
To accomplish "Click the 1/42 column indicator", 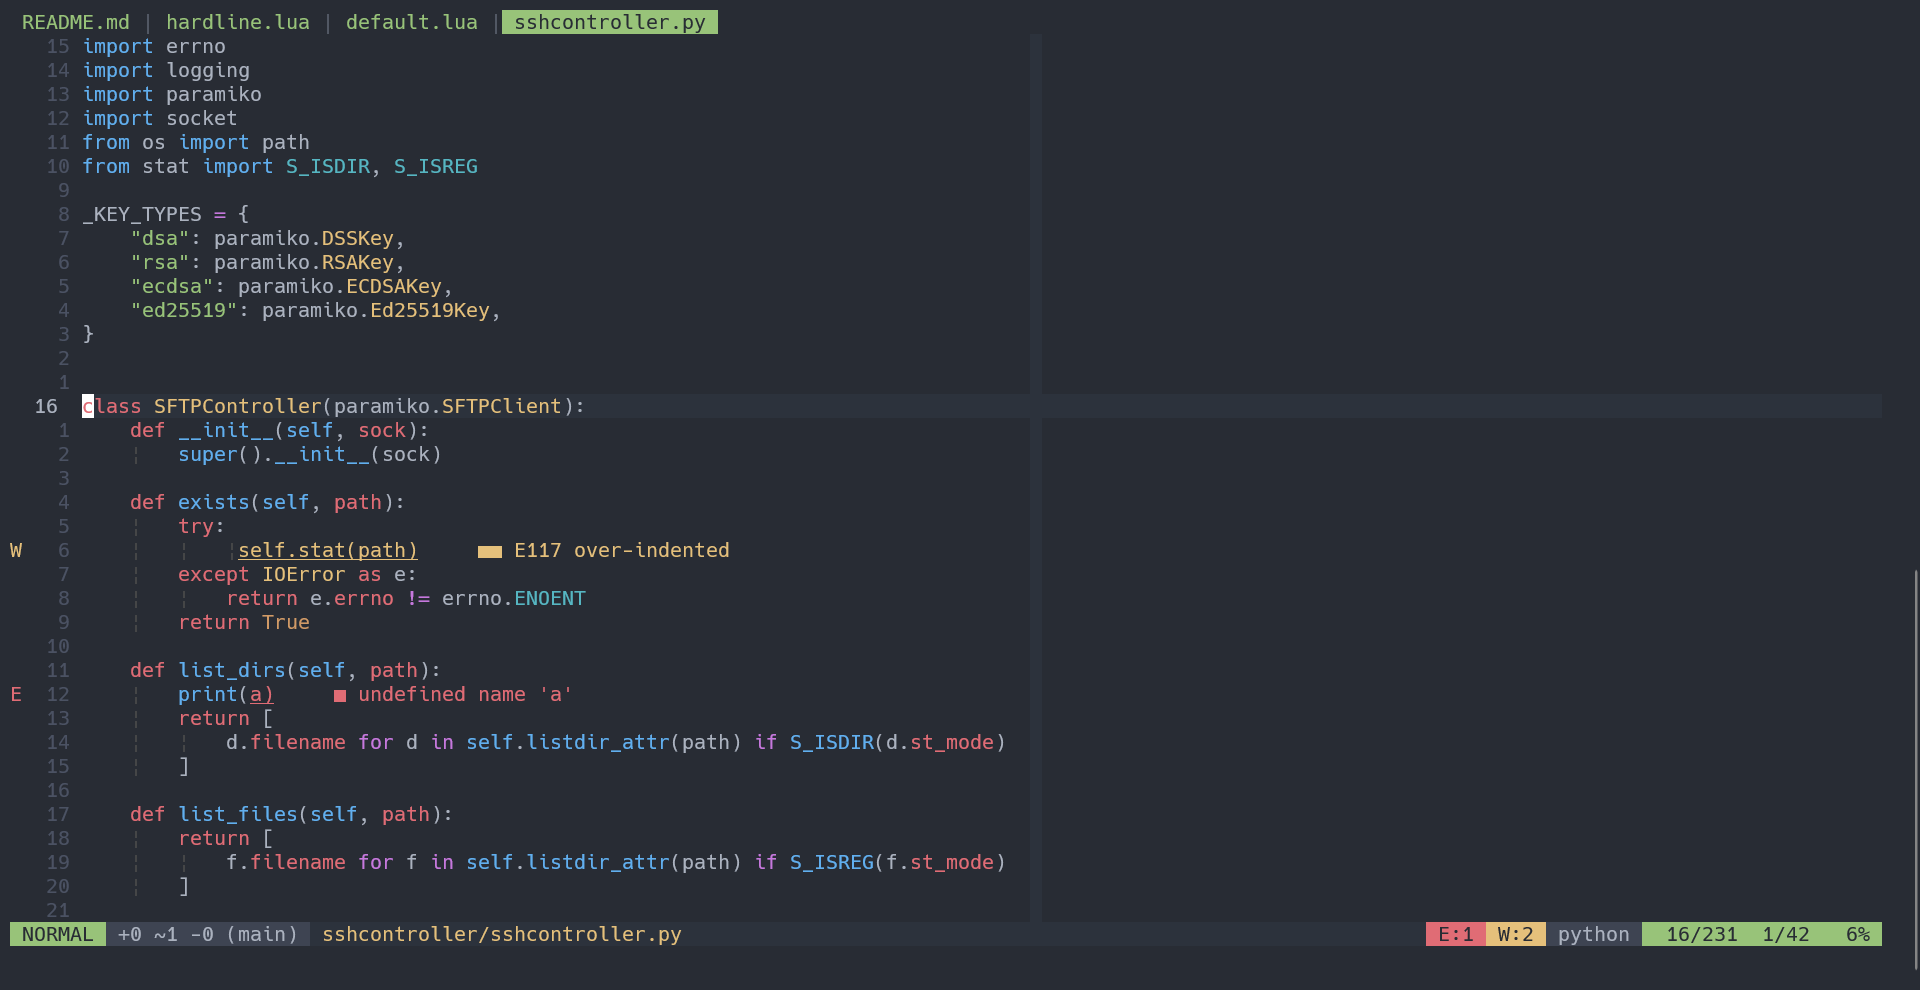I will [x=1786, y=934].
